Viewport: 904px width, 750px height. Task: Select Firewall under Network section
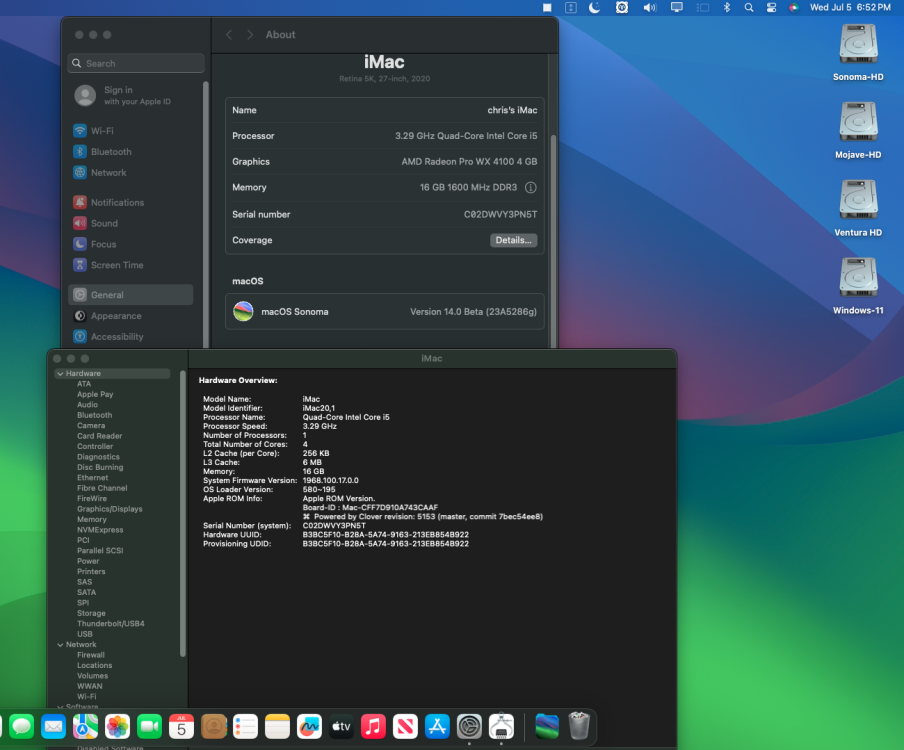(91, 655)
